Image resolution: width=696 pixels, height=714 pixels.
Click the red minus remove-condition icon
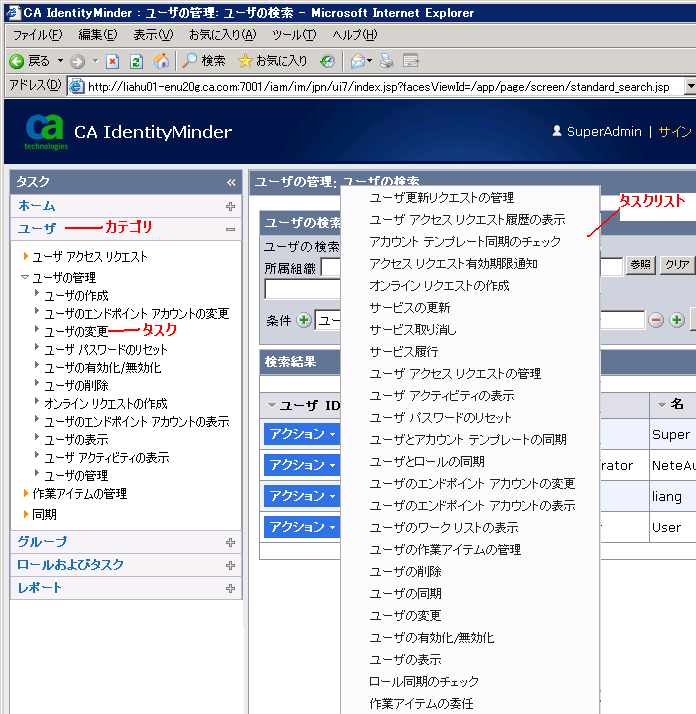[656, 320]
